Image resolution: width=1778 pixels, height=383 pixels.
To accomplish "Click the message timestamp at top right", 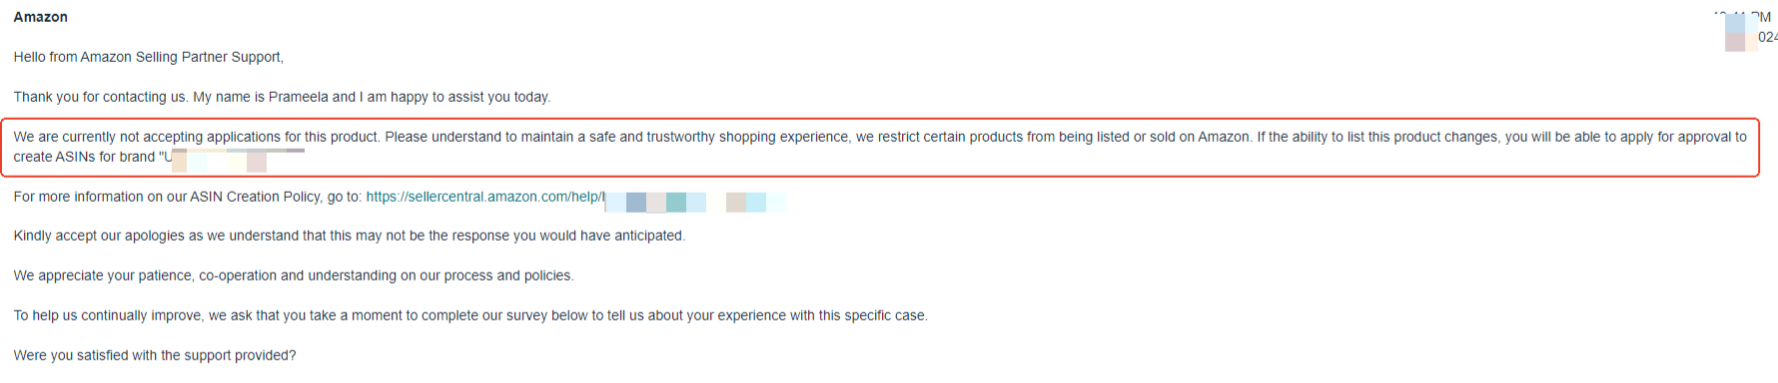I will tap(1750, 27).
